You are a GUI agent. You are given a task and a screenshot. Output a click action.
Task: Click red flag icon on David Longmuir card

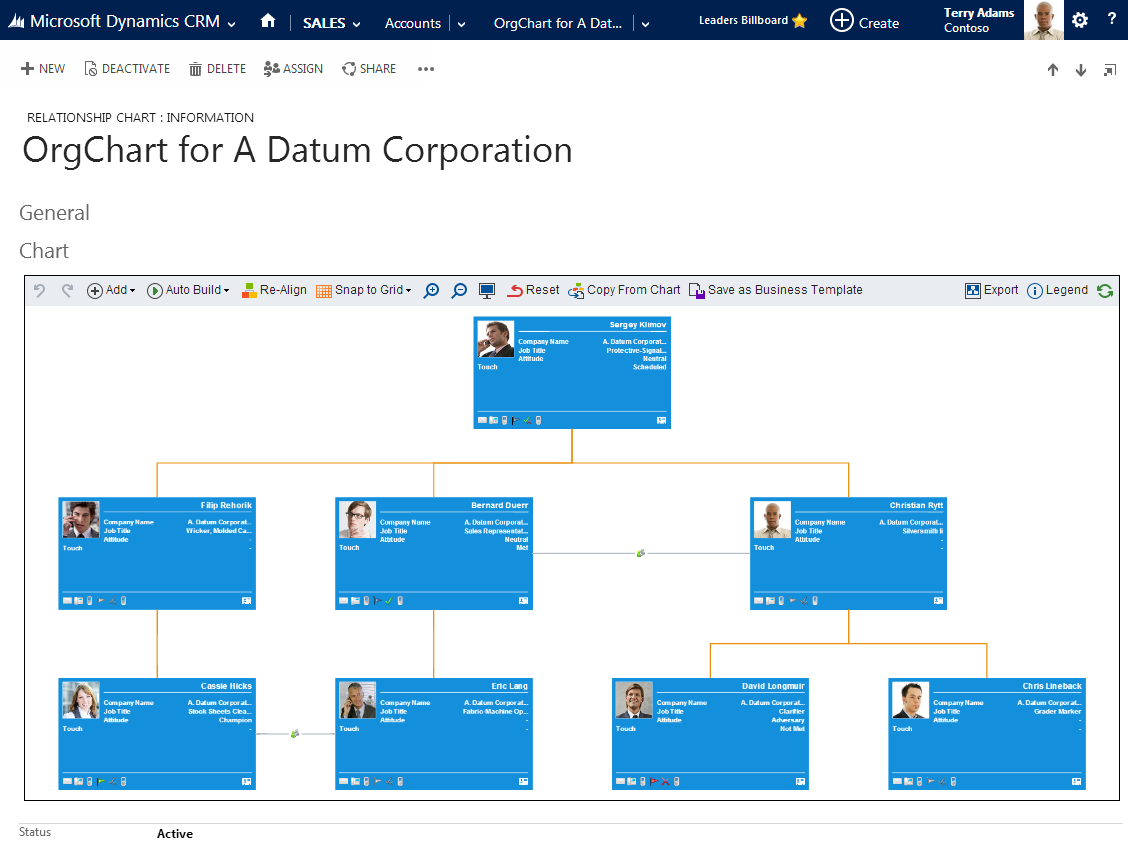pos(654,781)
